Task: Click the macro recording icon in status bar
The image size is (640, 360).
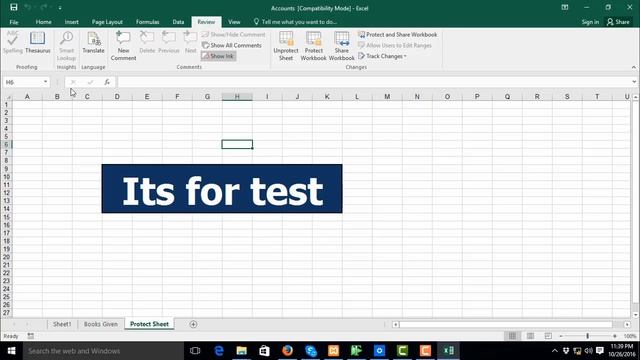Action: (31, 336)
